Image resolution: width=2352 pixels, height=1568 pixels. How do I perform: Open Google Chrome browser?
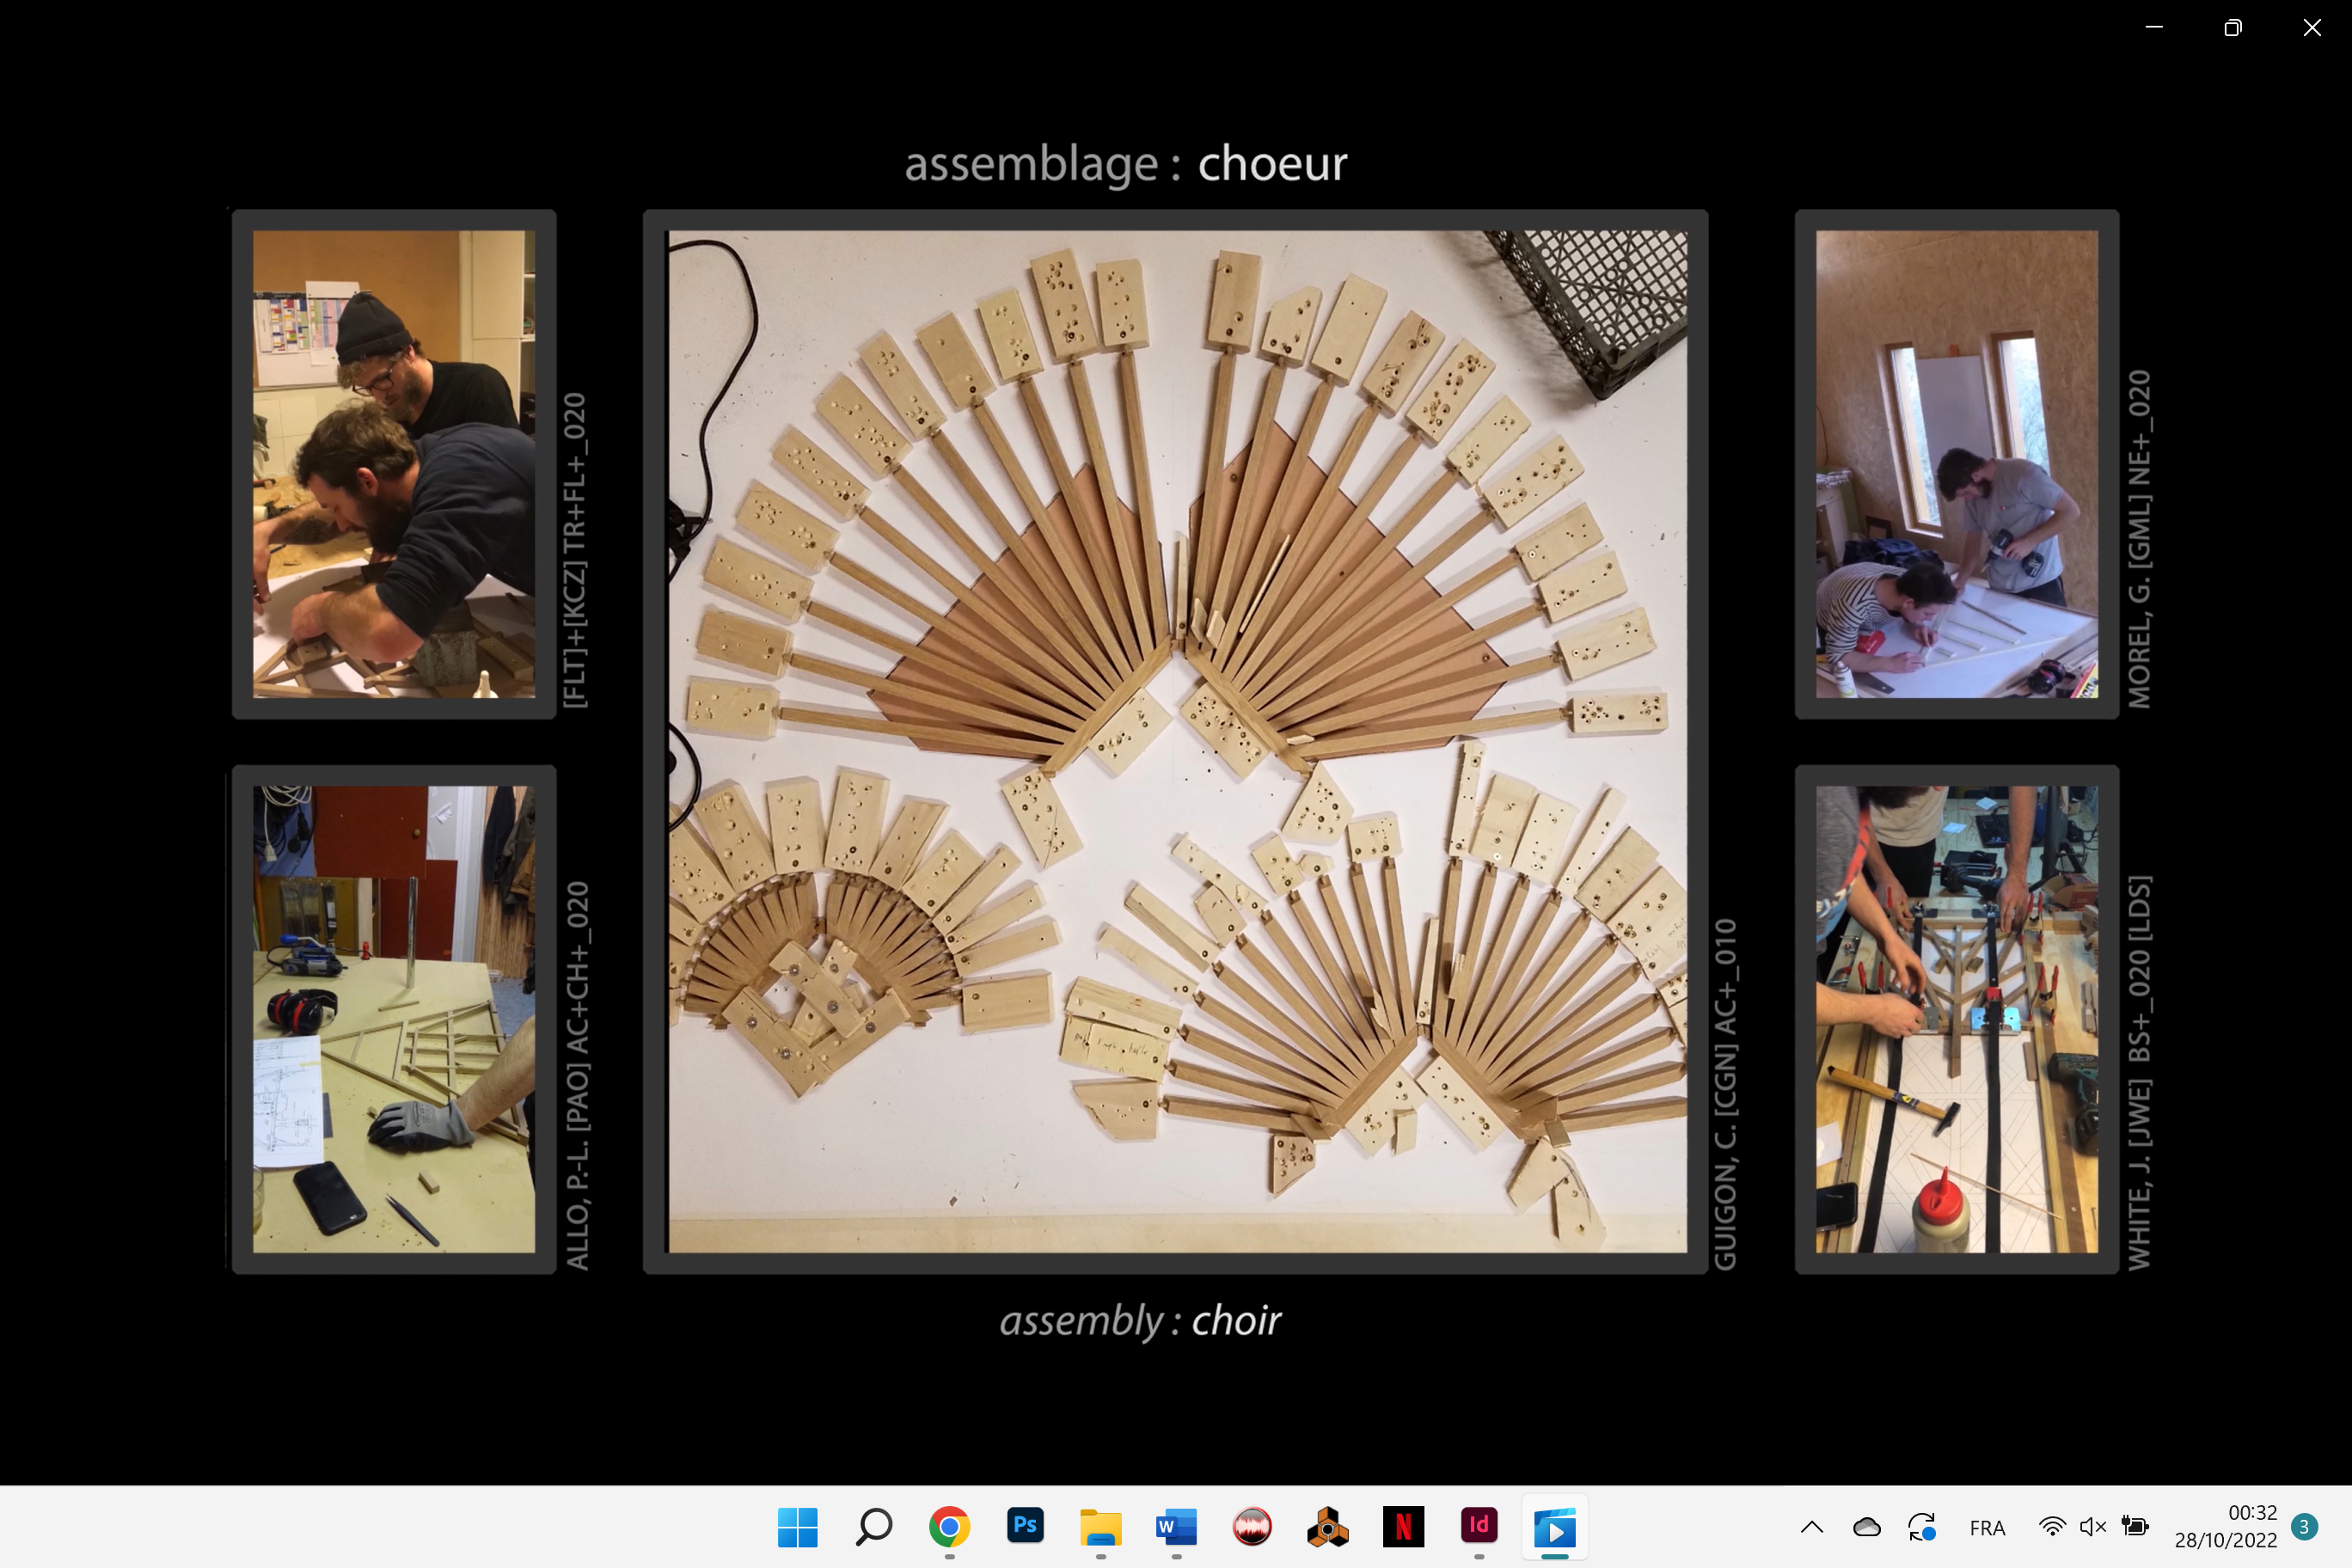point(949,1527)
